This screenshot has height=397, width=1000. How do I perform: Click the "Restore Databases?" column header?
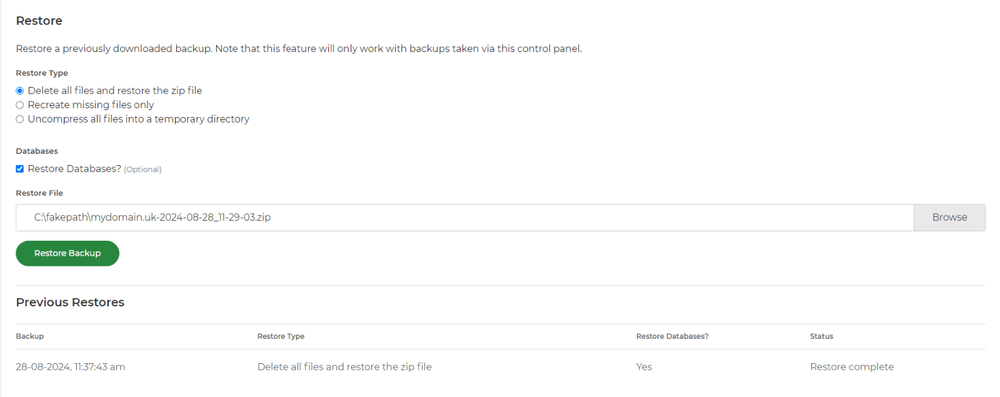(x=672, y=336)
